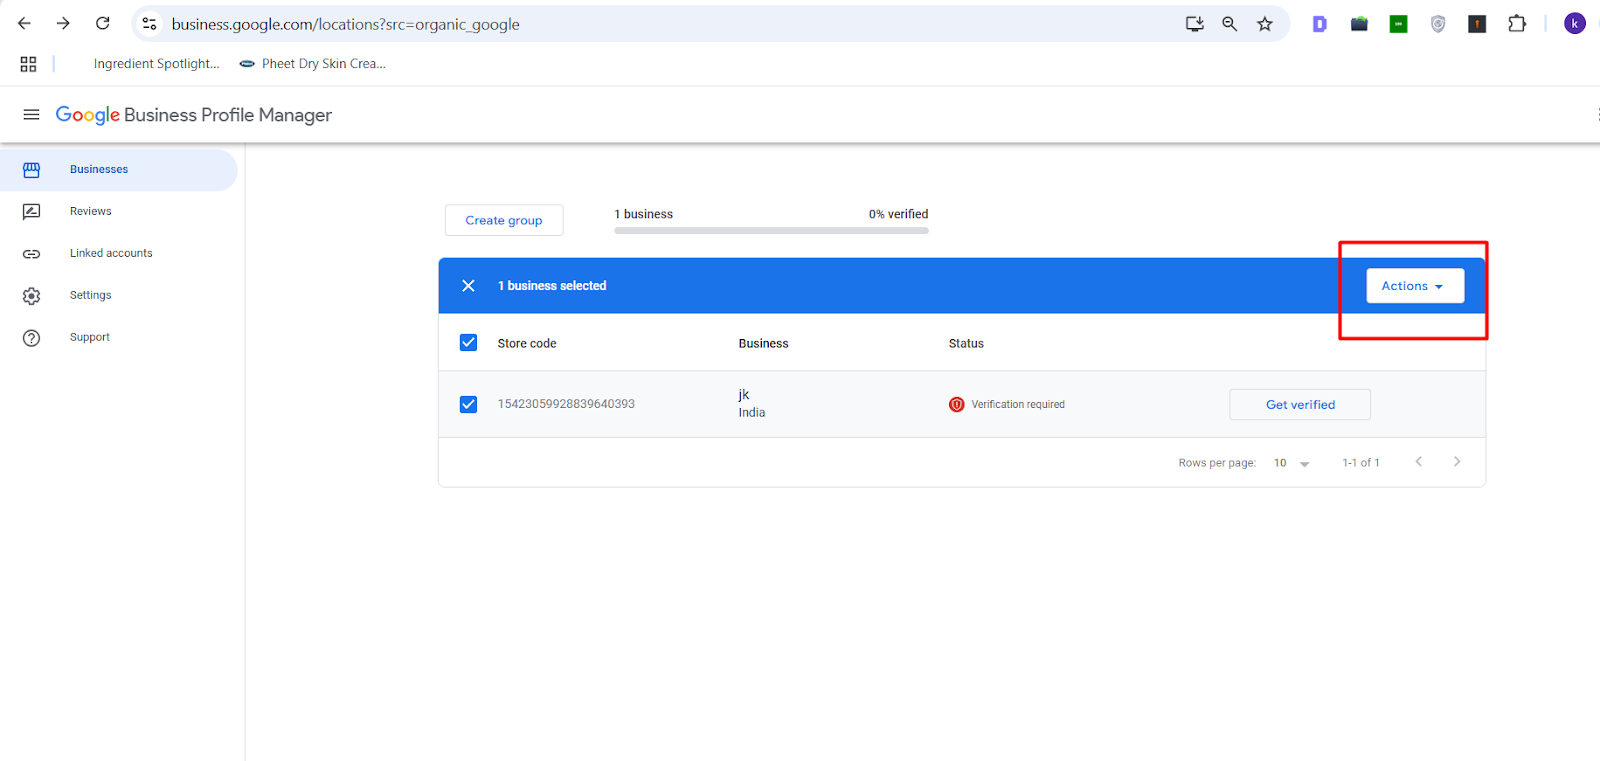Image resolution: width=1600 pixels, height=761 pixels.
Task: Open the apps grid in bookmarks bar
Action: coord(28,64)
